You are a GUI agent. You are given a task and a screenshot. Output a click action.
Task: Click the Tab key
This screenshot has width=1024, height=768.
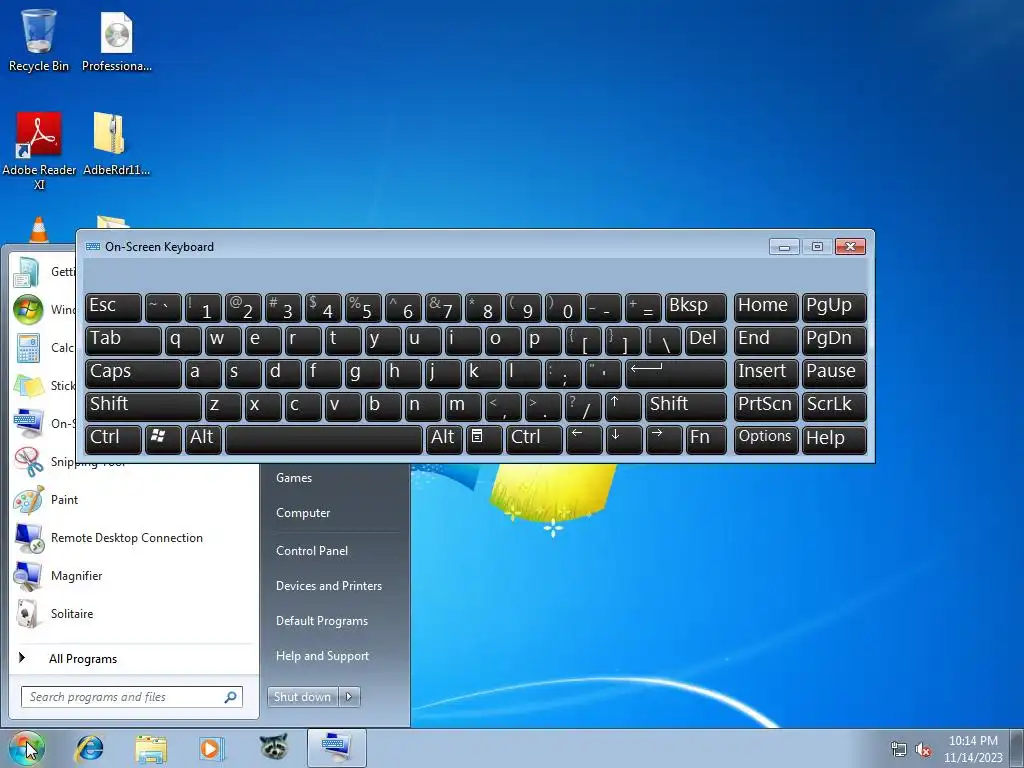coord(123,340)
